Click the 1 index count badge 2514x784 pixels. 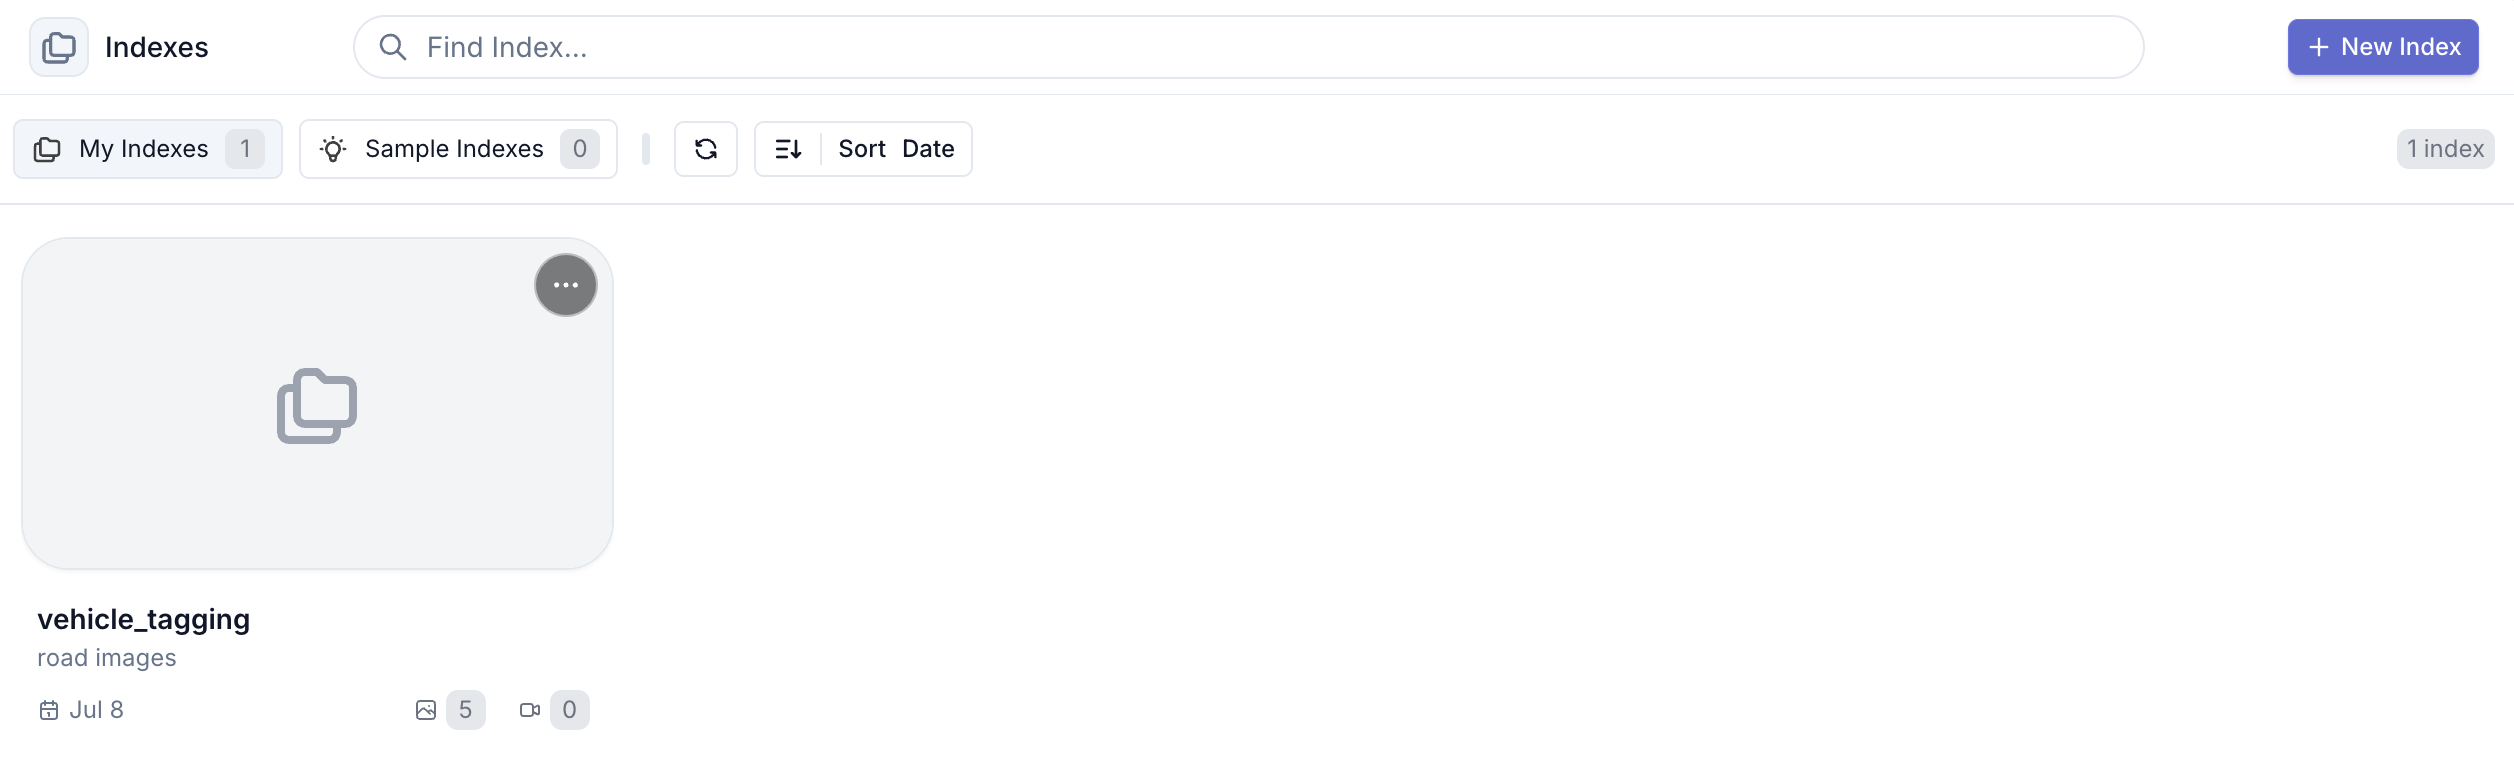[2444, 148]
